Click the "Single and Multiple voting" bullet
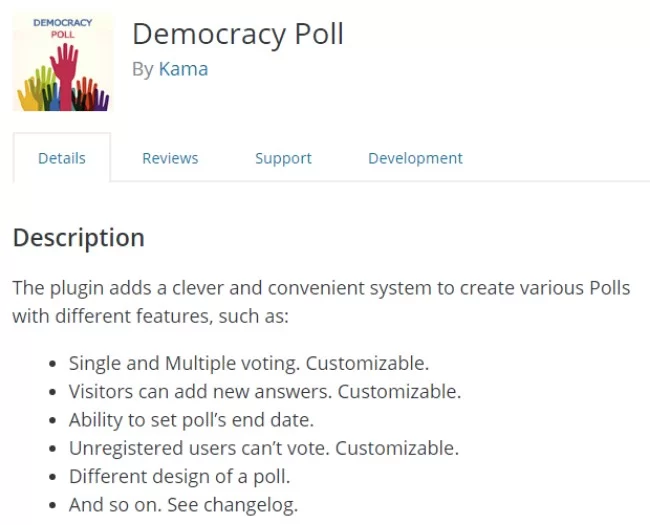Viewport: 650px width, 525px height. pos(249,363)
